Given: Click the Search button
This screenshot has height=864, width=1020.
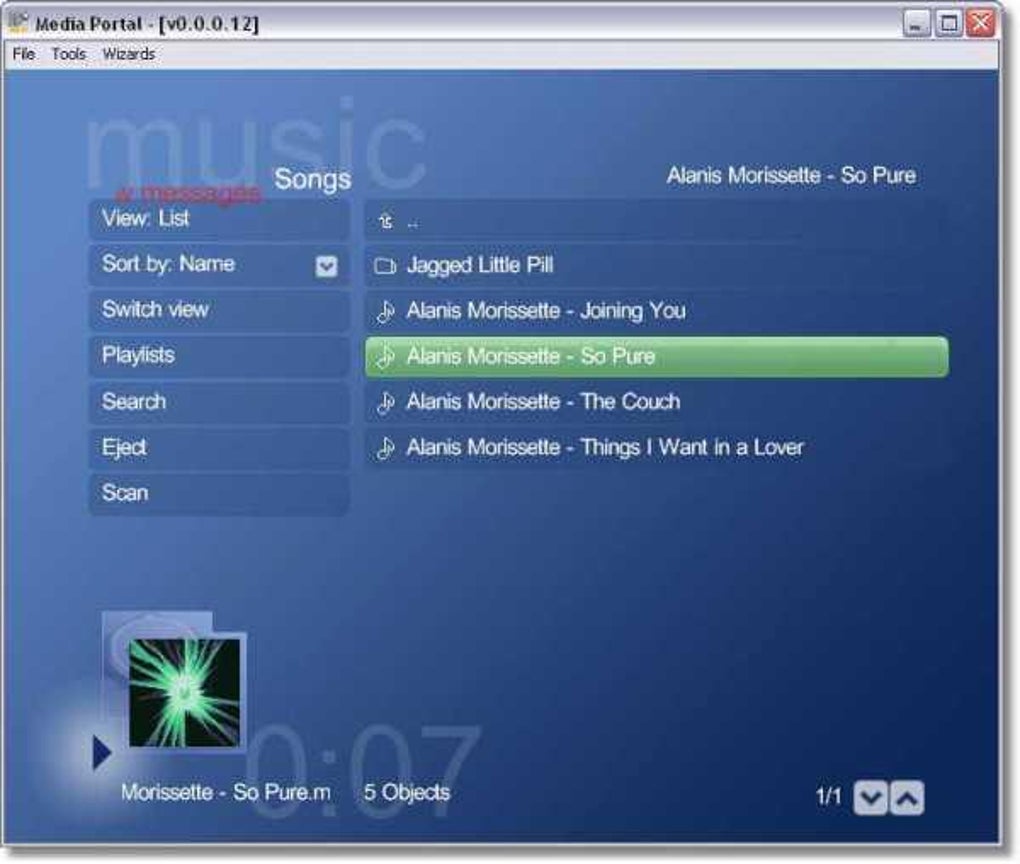Looking at the screenshot, I should point(219,402).
